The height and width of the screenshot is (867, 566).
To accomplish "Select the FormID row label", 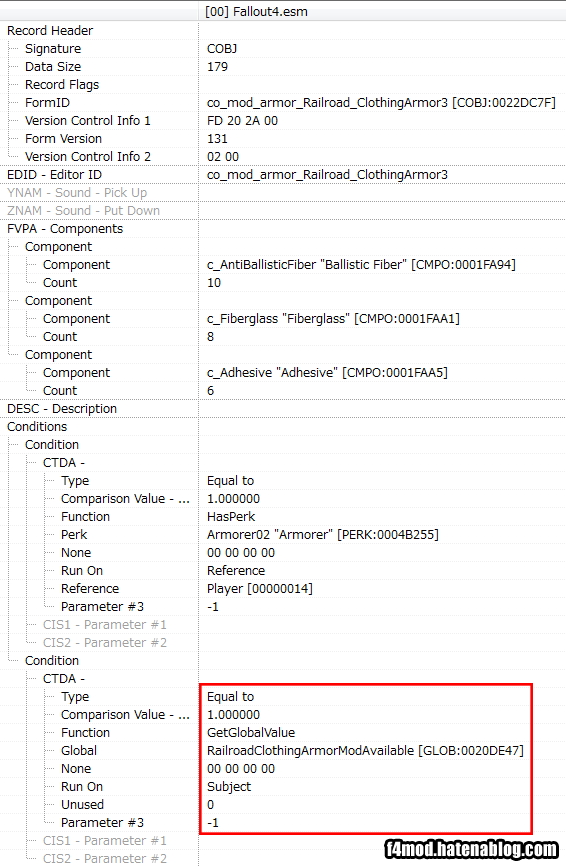I will pyautogui.click(x=47, y=102).
